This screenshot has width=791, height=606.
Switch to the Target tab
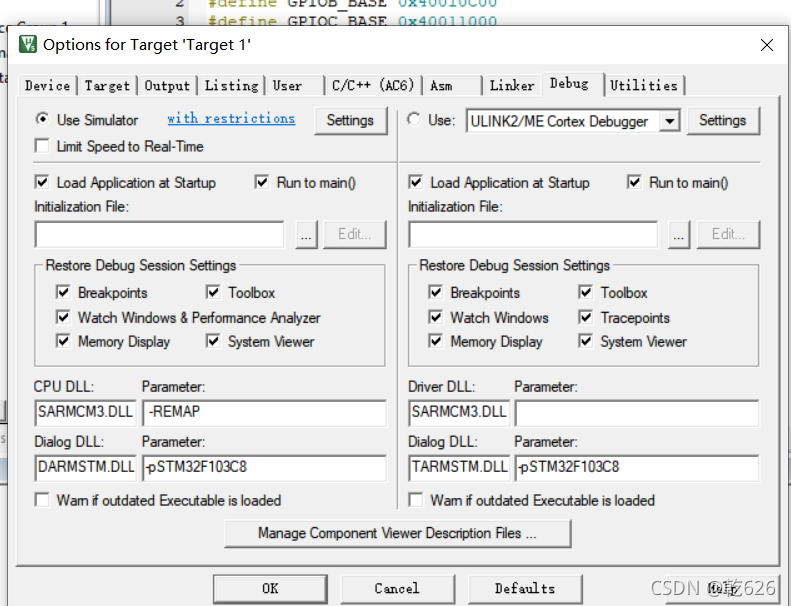107,85
